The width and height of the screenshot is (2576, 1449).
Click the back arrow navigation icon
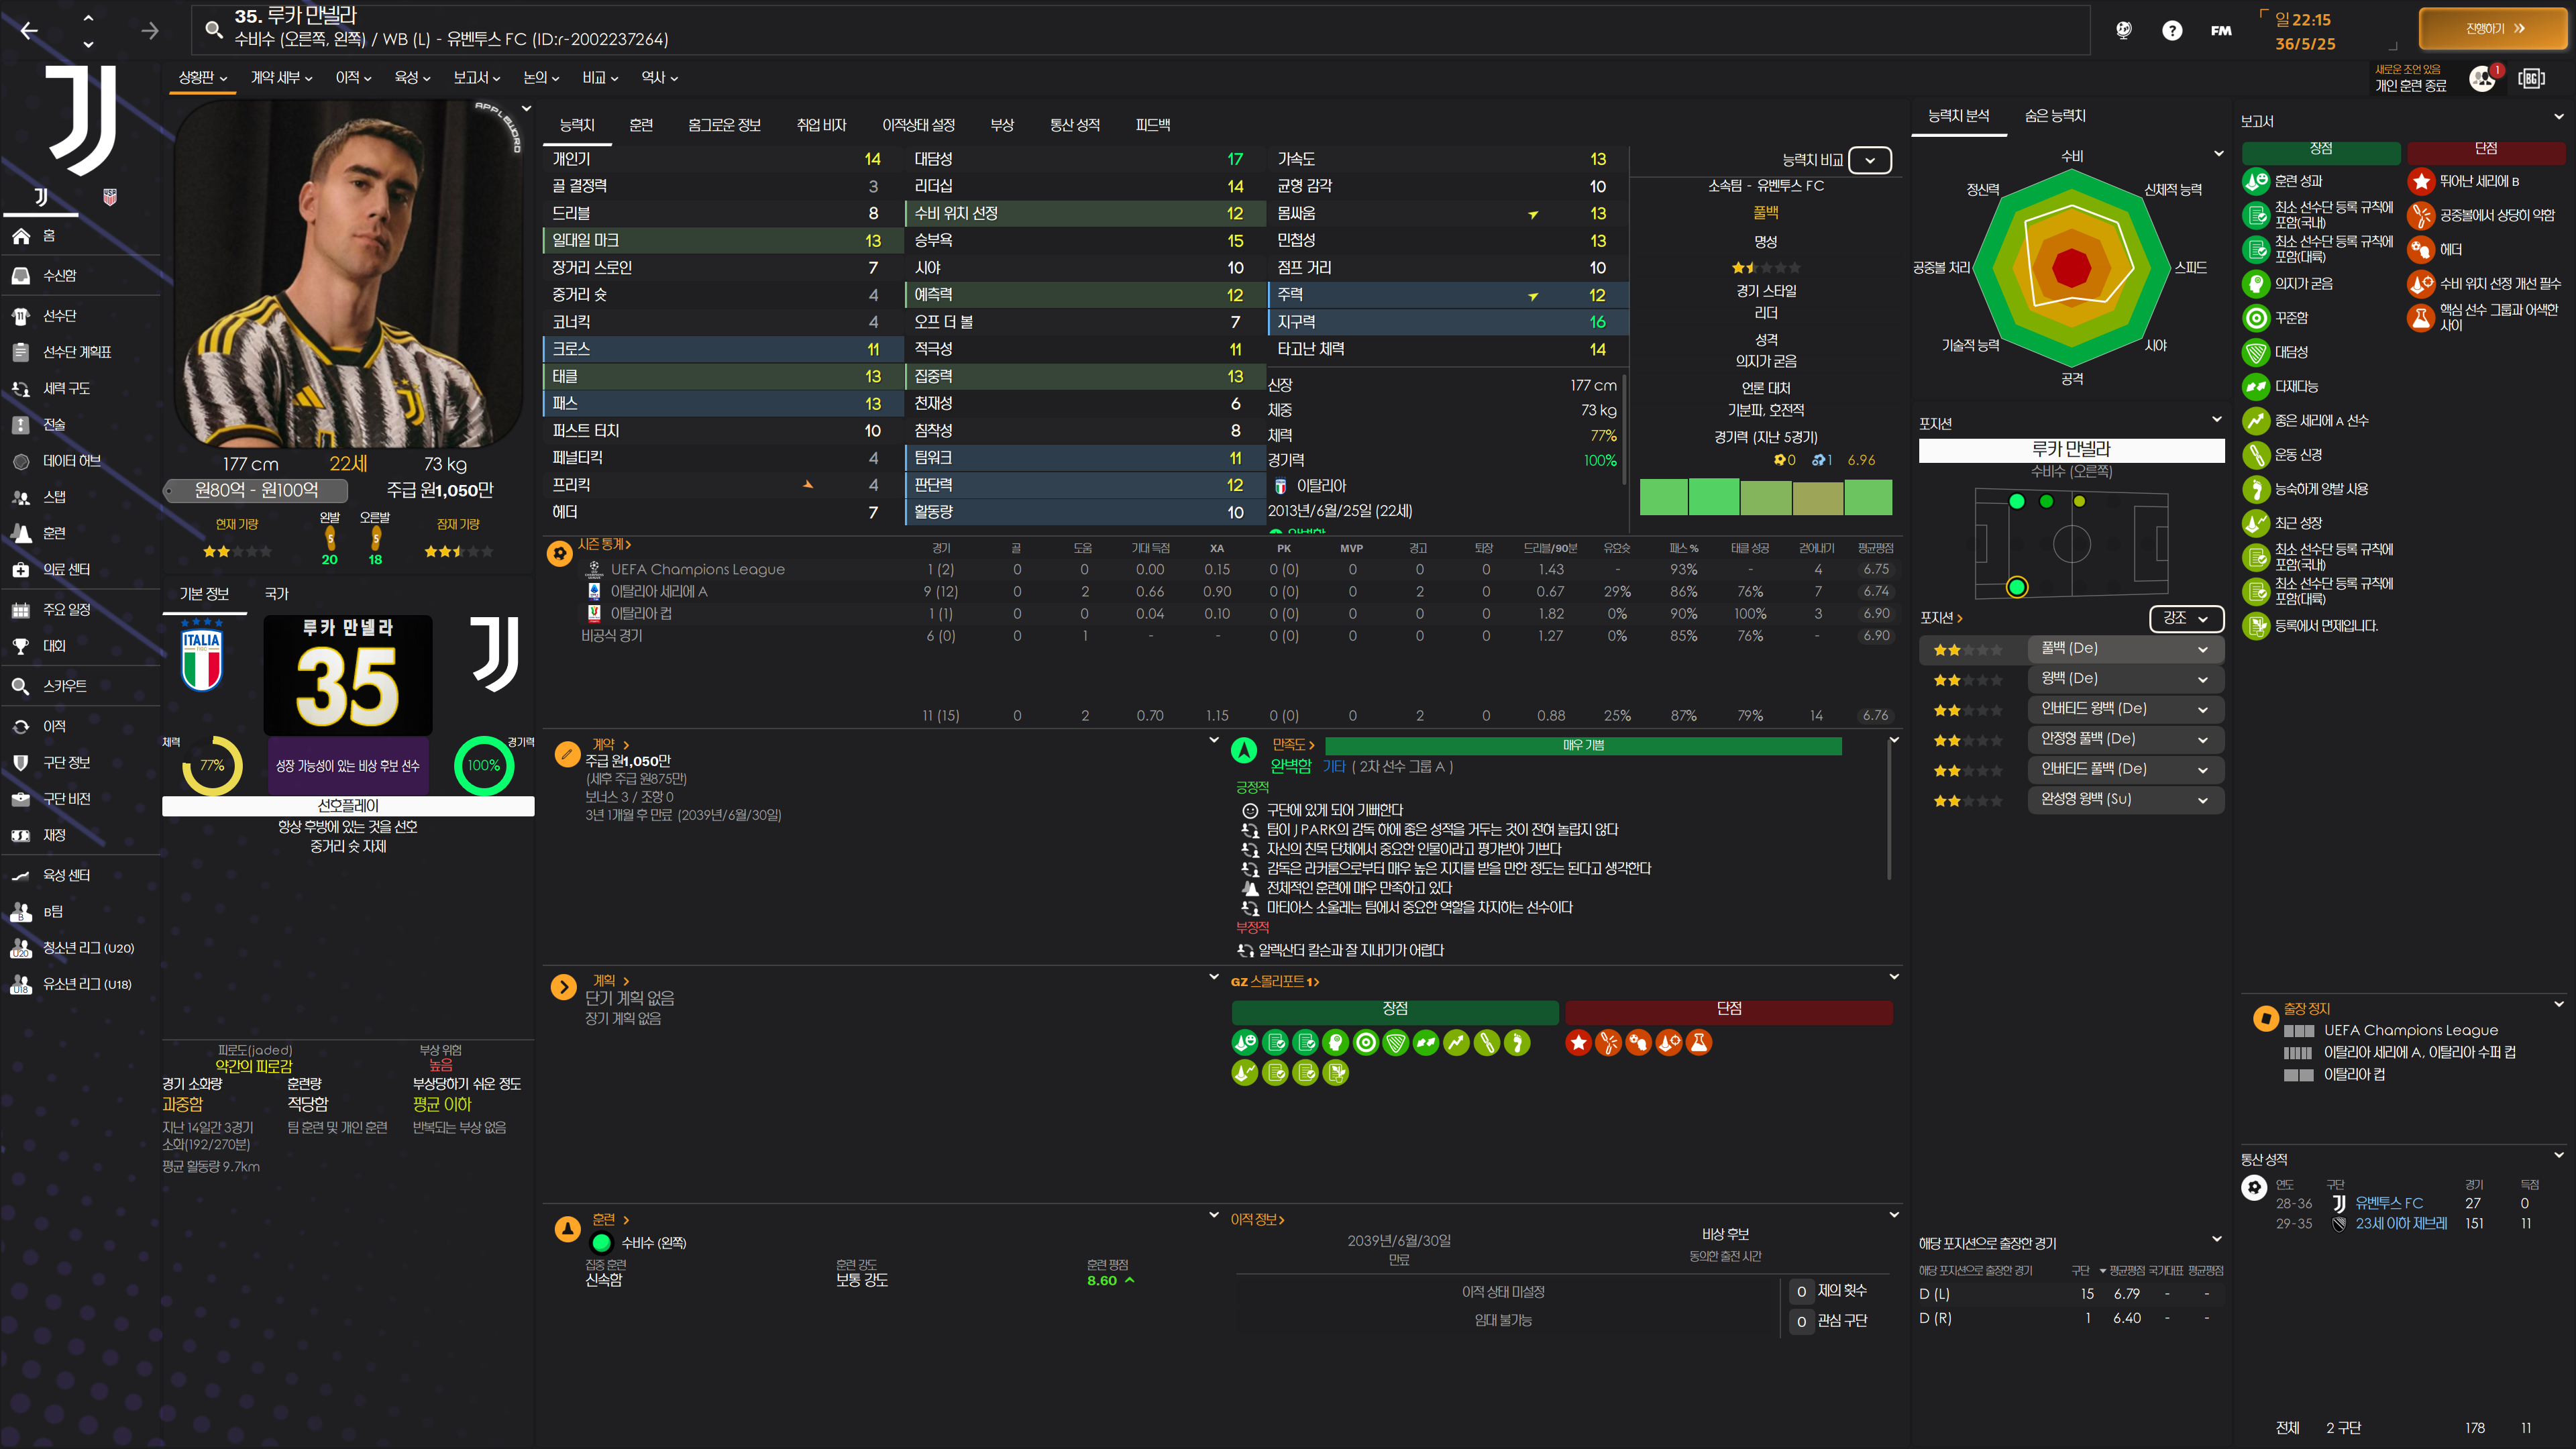pyautogui.click(x=29, y=31)
